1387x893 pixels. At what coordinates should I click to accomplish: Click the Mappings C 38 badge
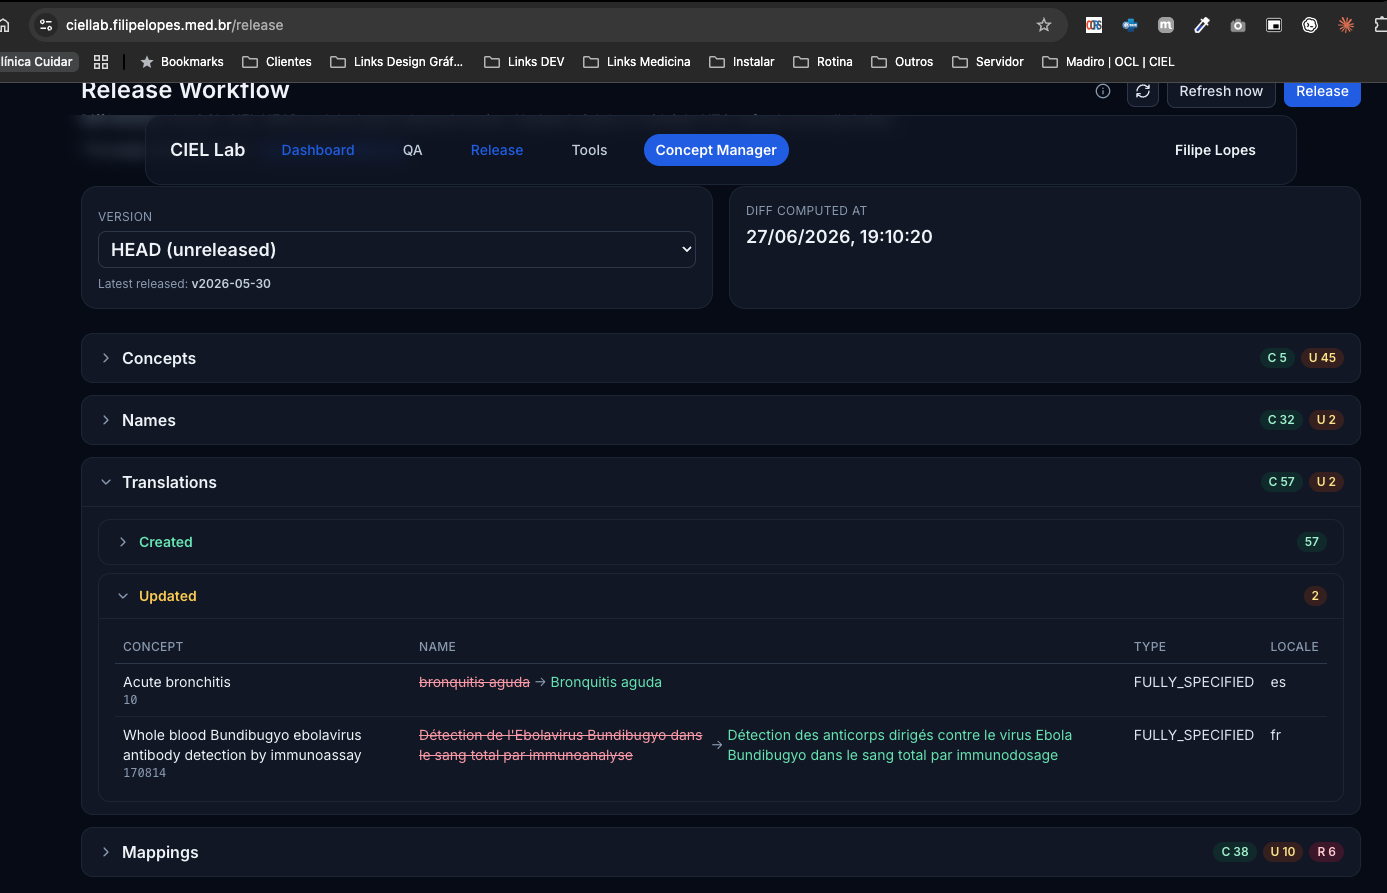[x=1235, y=852]
